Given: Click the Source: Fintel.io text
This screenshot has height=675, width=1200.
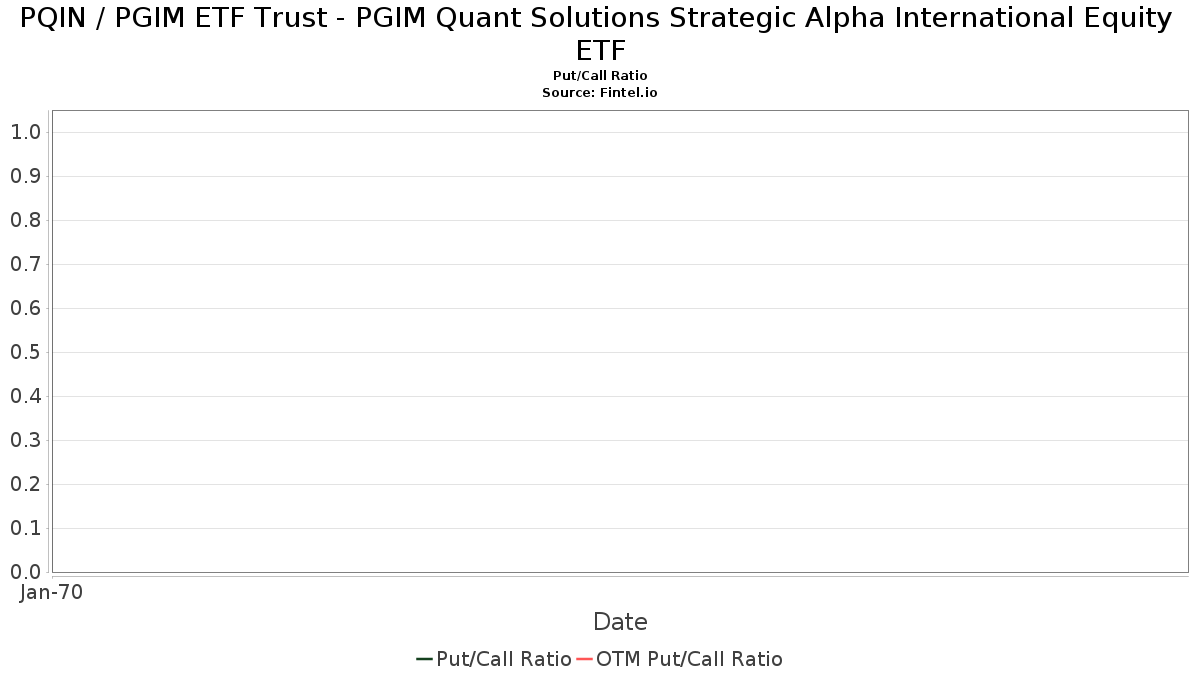Looking at the screenshot, I should click(600, 92).
